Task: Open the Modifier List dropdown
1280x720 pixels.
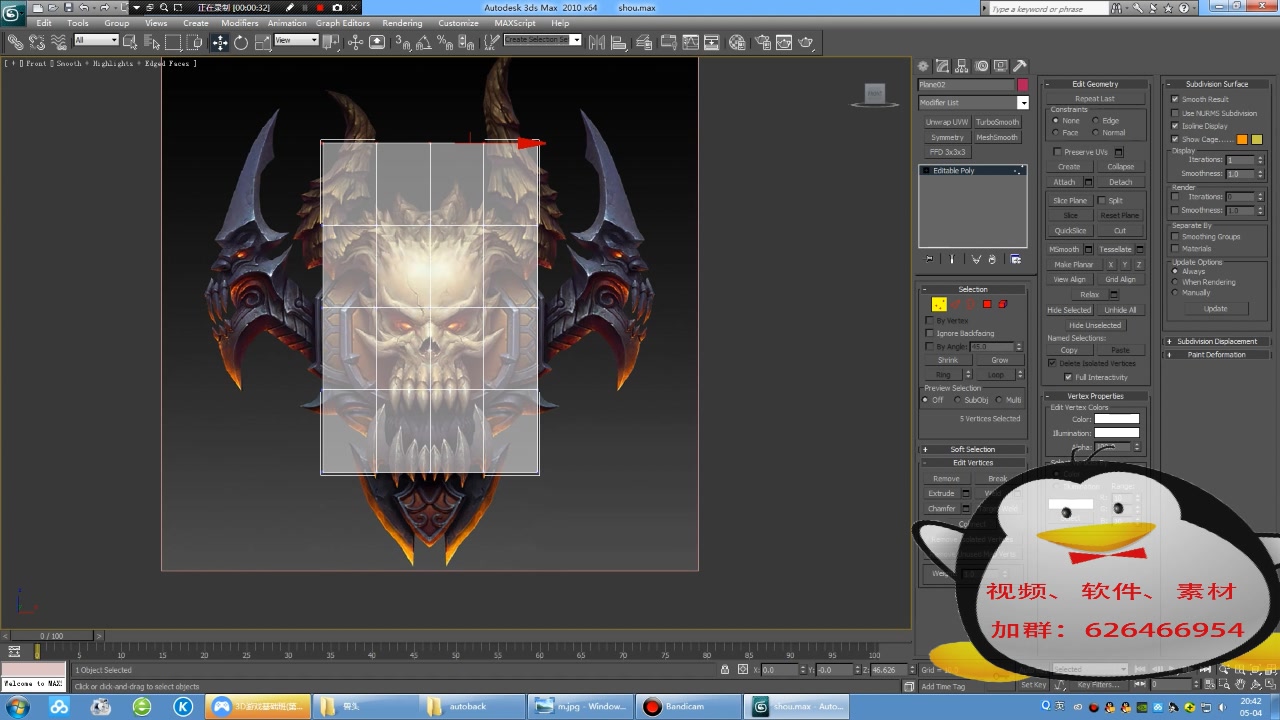Action: [1023, 102]
